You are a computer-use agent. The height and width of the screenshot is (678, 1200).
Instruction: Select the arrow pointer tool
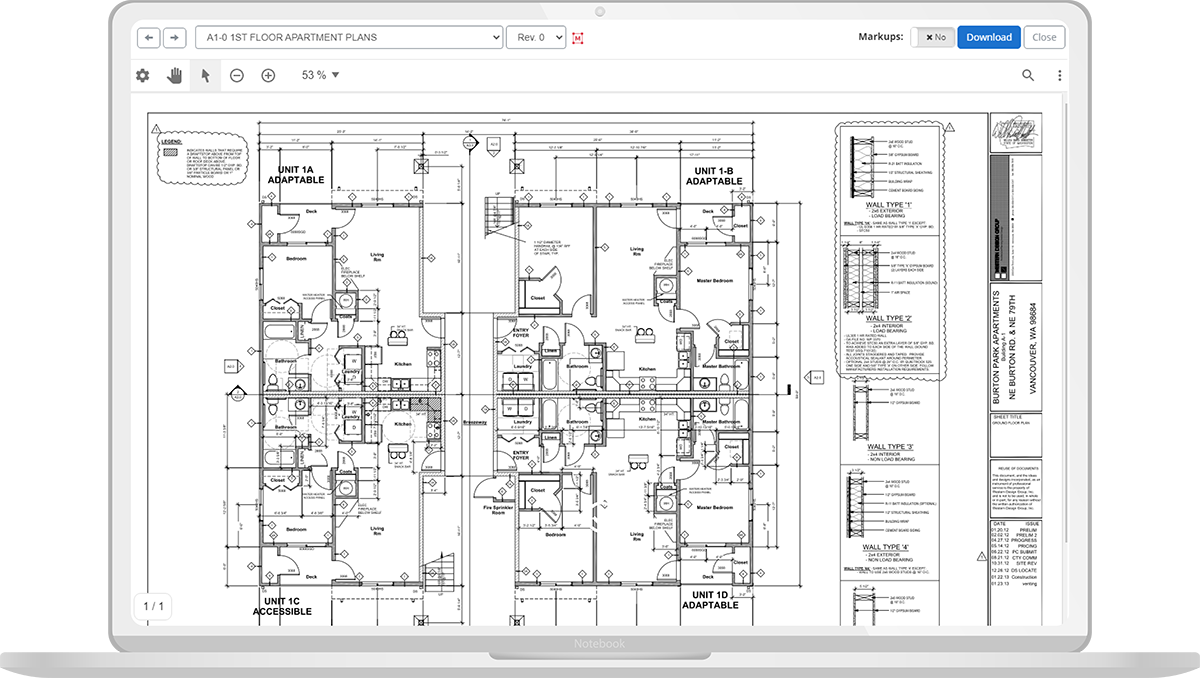(x=205, y=75)
